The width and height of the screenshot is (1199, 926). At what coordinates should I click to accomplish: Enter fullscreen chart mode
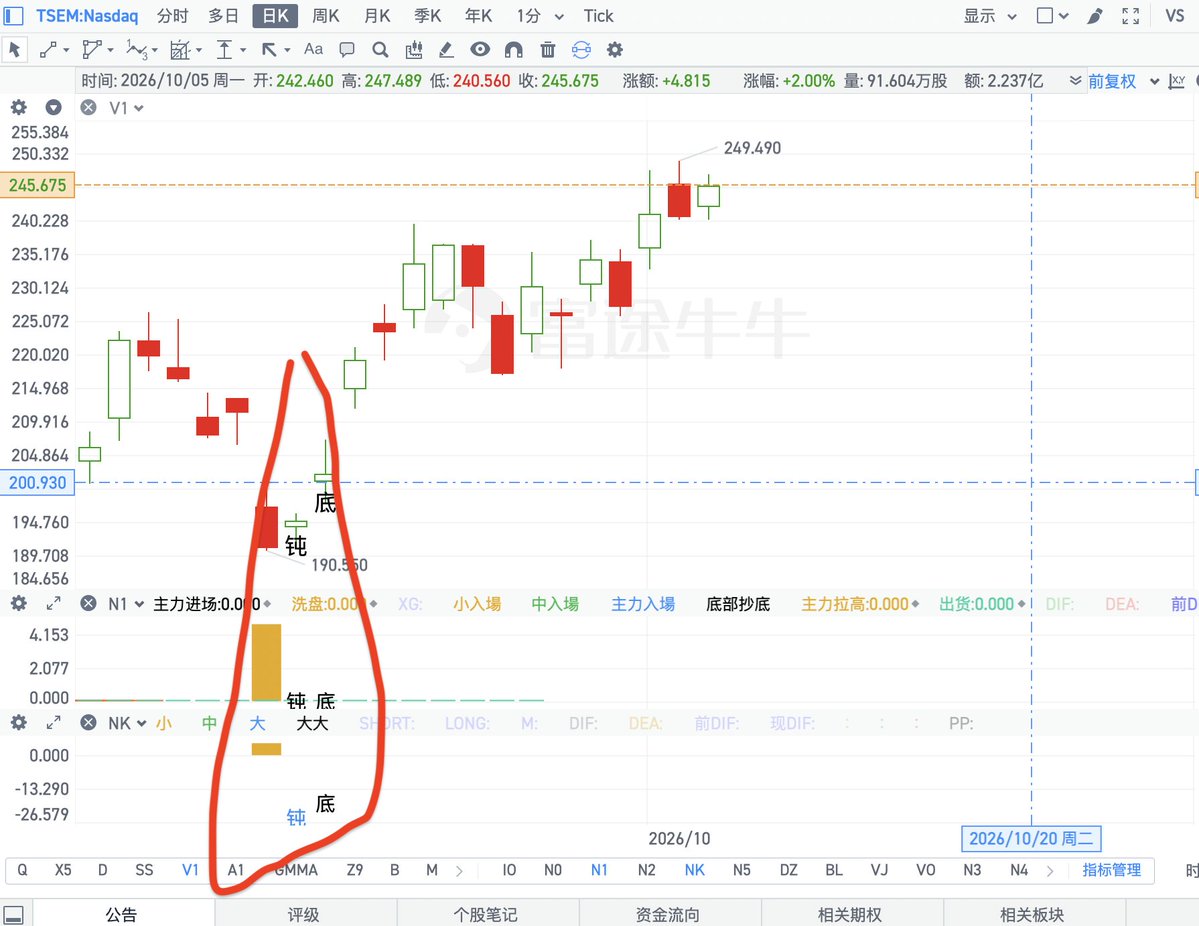(1130, 16)
